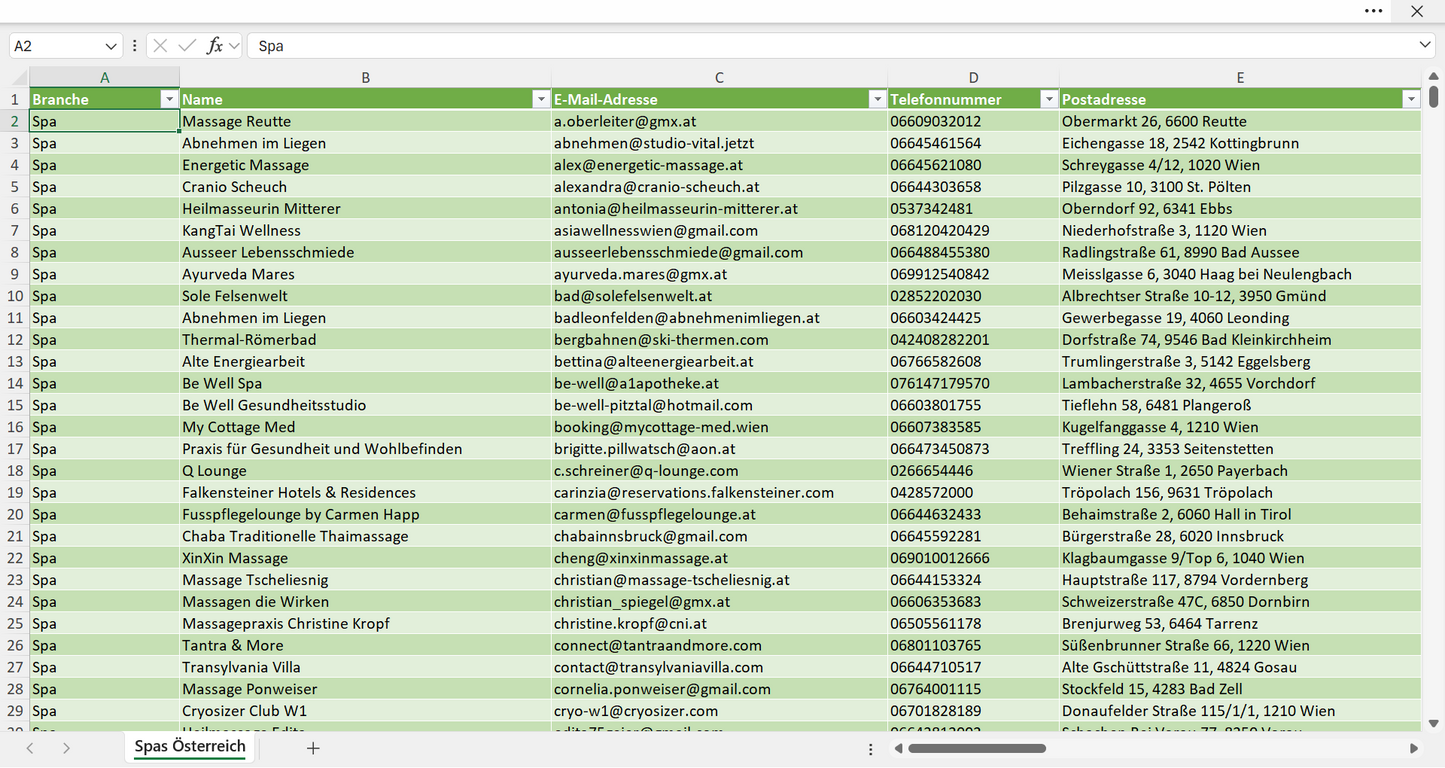1445x768 pixels.
Task: Click the Q Lounge name cell
Action: coord(366,471)
